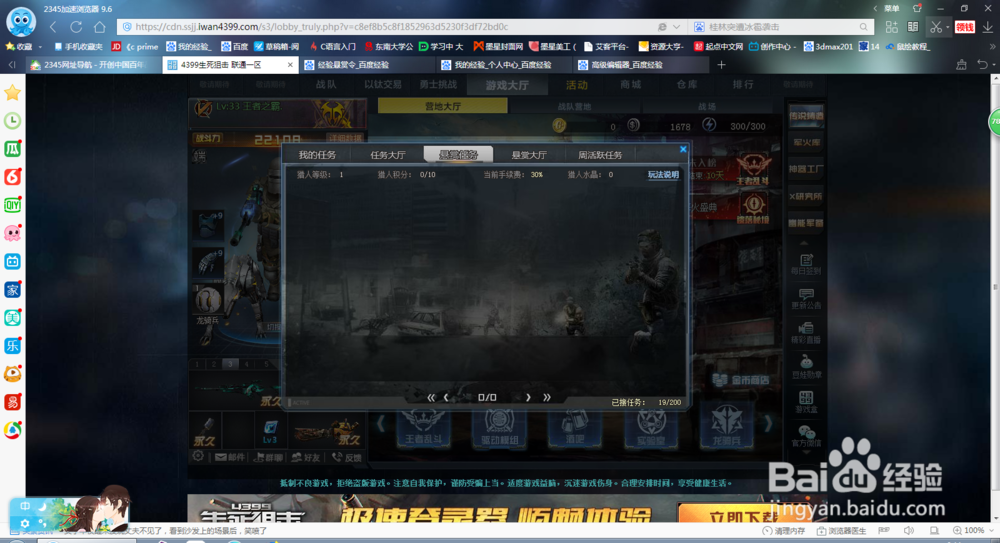
Task: Open the 龙骑兵 icon in the carousel
Action: pyautogui.click(x=726, y=426)
